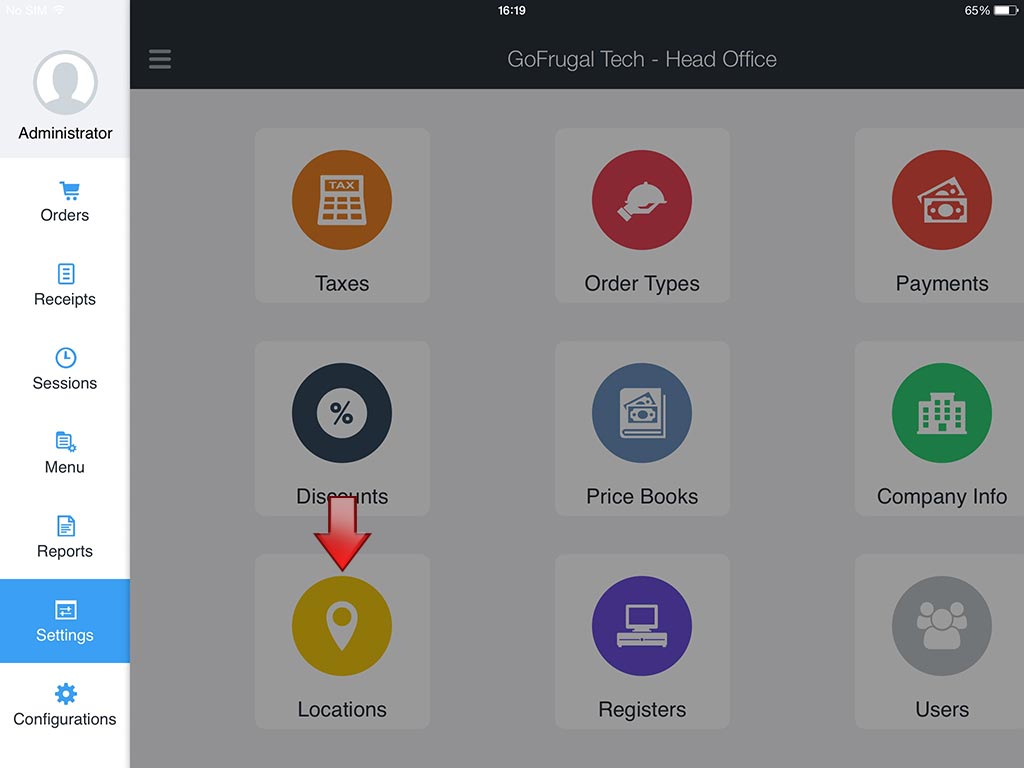1024x768 pixels.
Task: Open the Registers icon
Action: [x=642, y=626]
